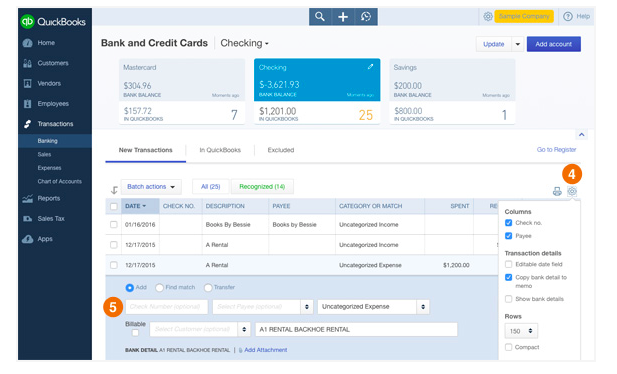The width and height of the screenshot is (617, 374).
Task: Click the Reports chart icon
Action: pos(28,198)
